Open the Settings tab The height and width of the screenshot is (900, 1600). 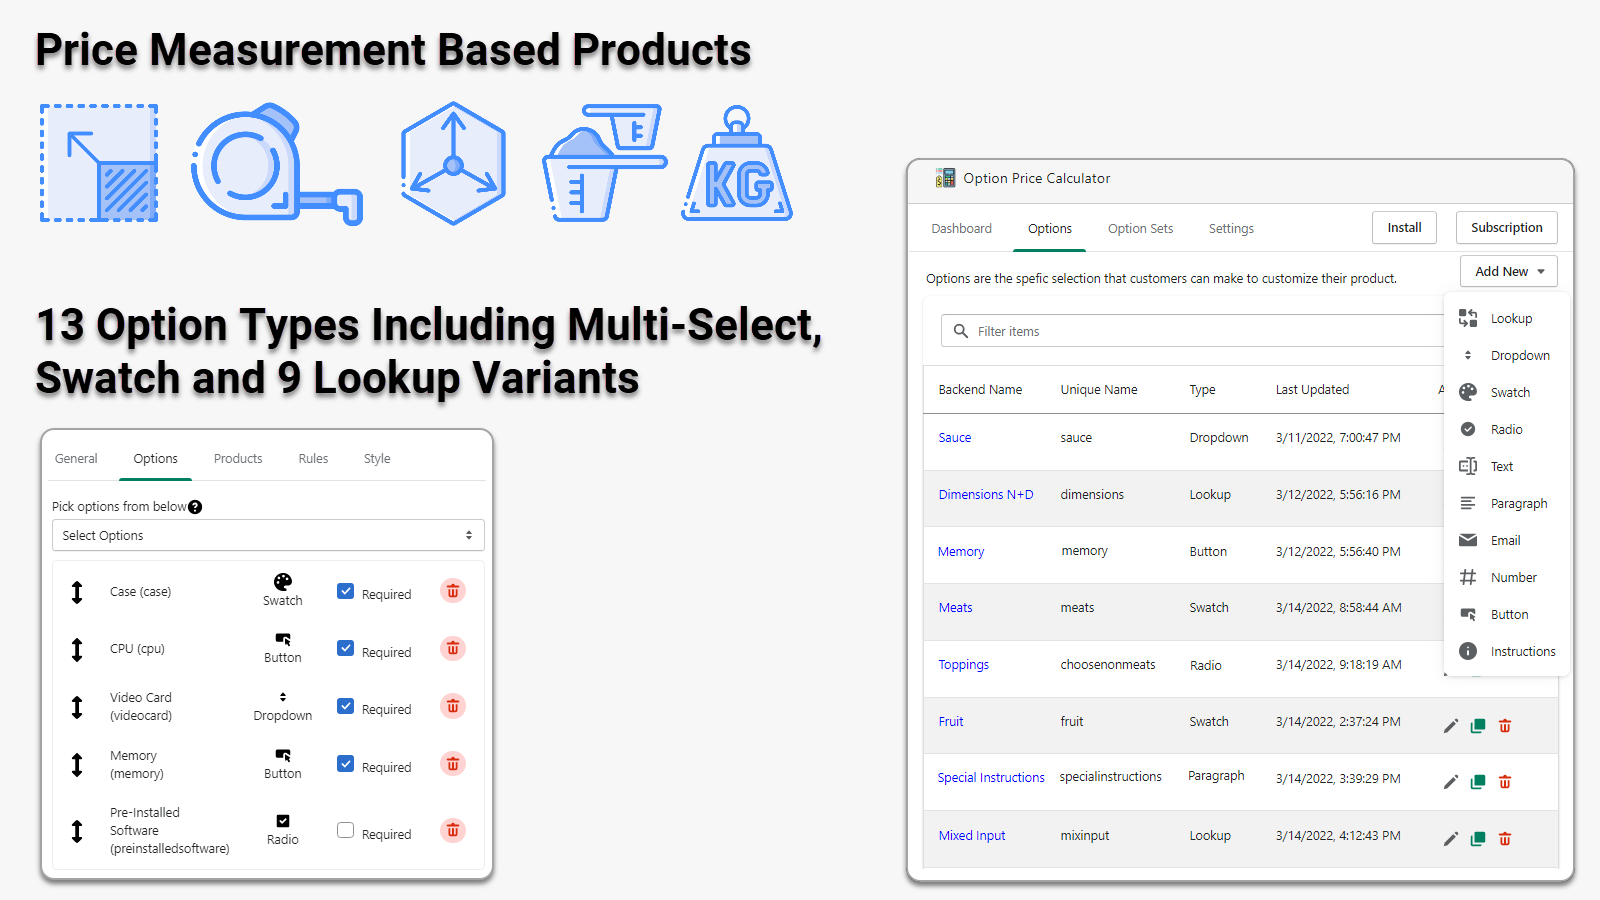[x=1231, y=229]
